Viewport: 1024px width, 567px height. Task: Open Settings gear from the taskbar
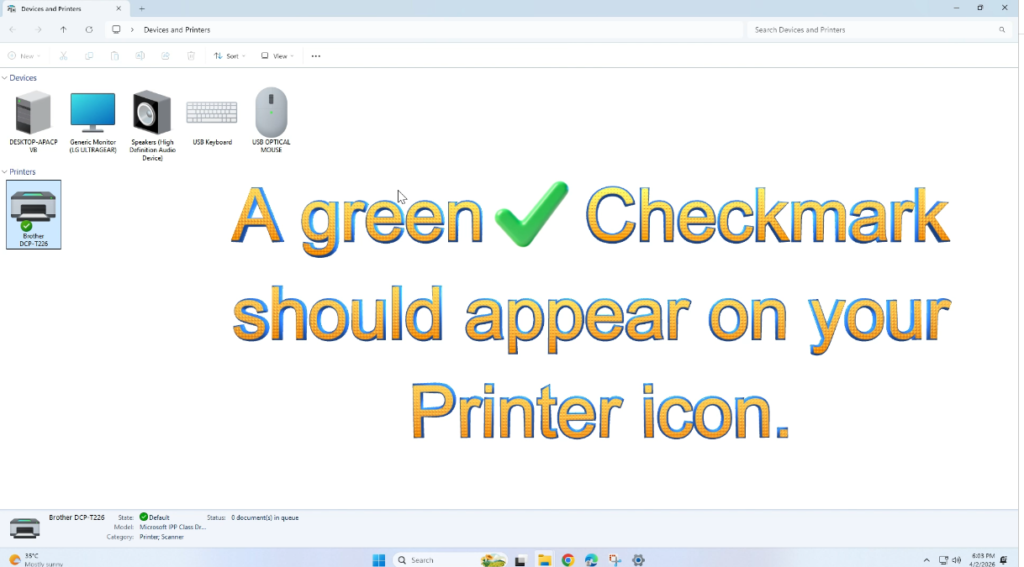pos(638,560)
